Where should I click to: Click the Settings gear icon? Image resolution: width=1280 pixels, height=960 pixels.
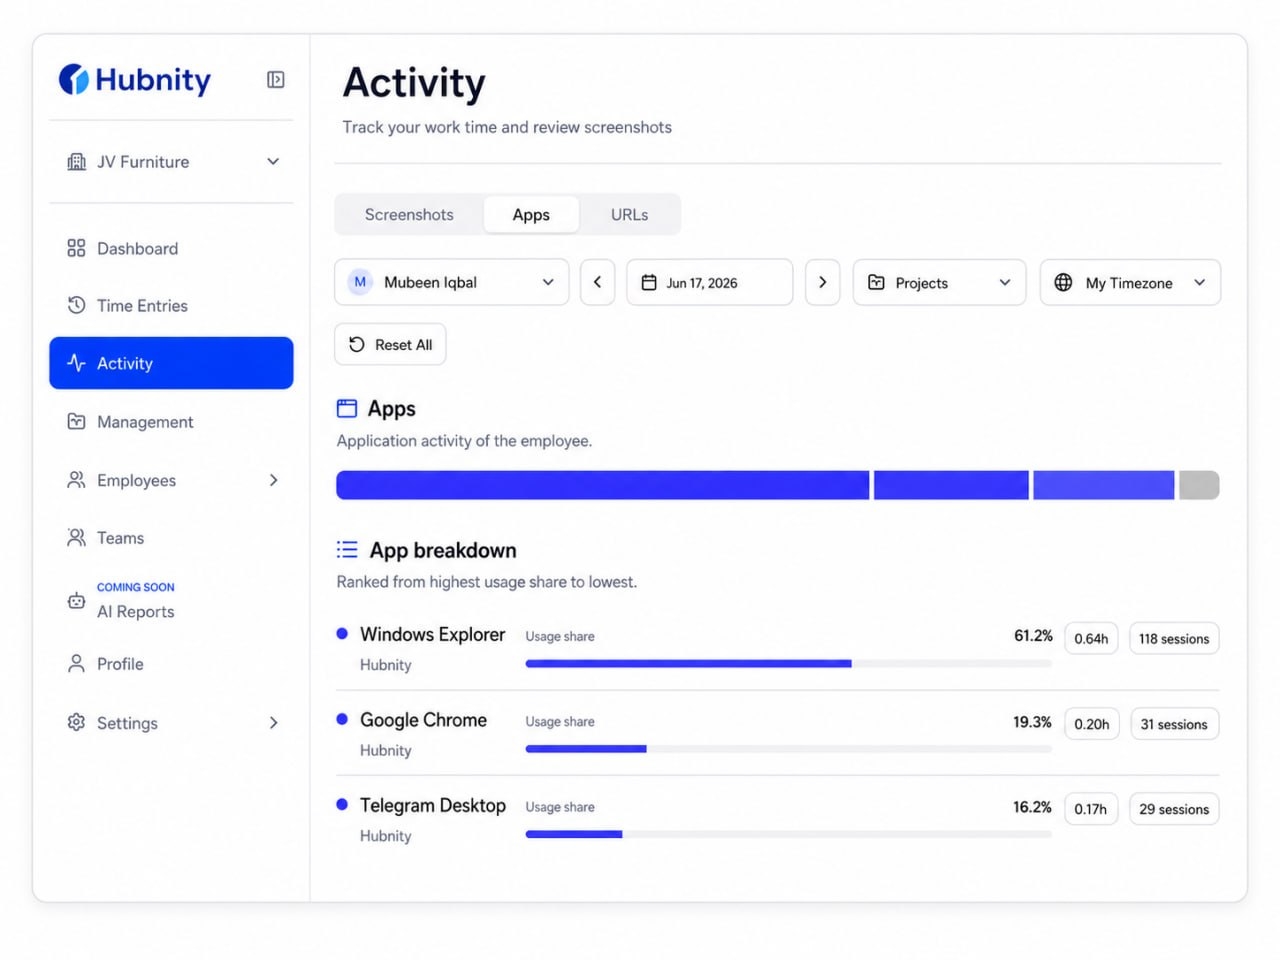click(76, 722)
